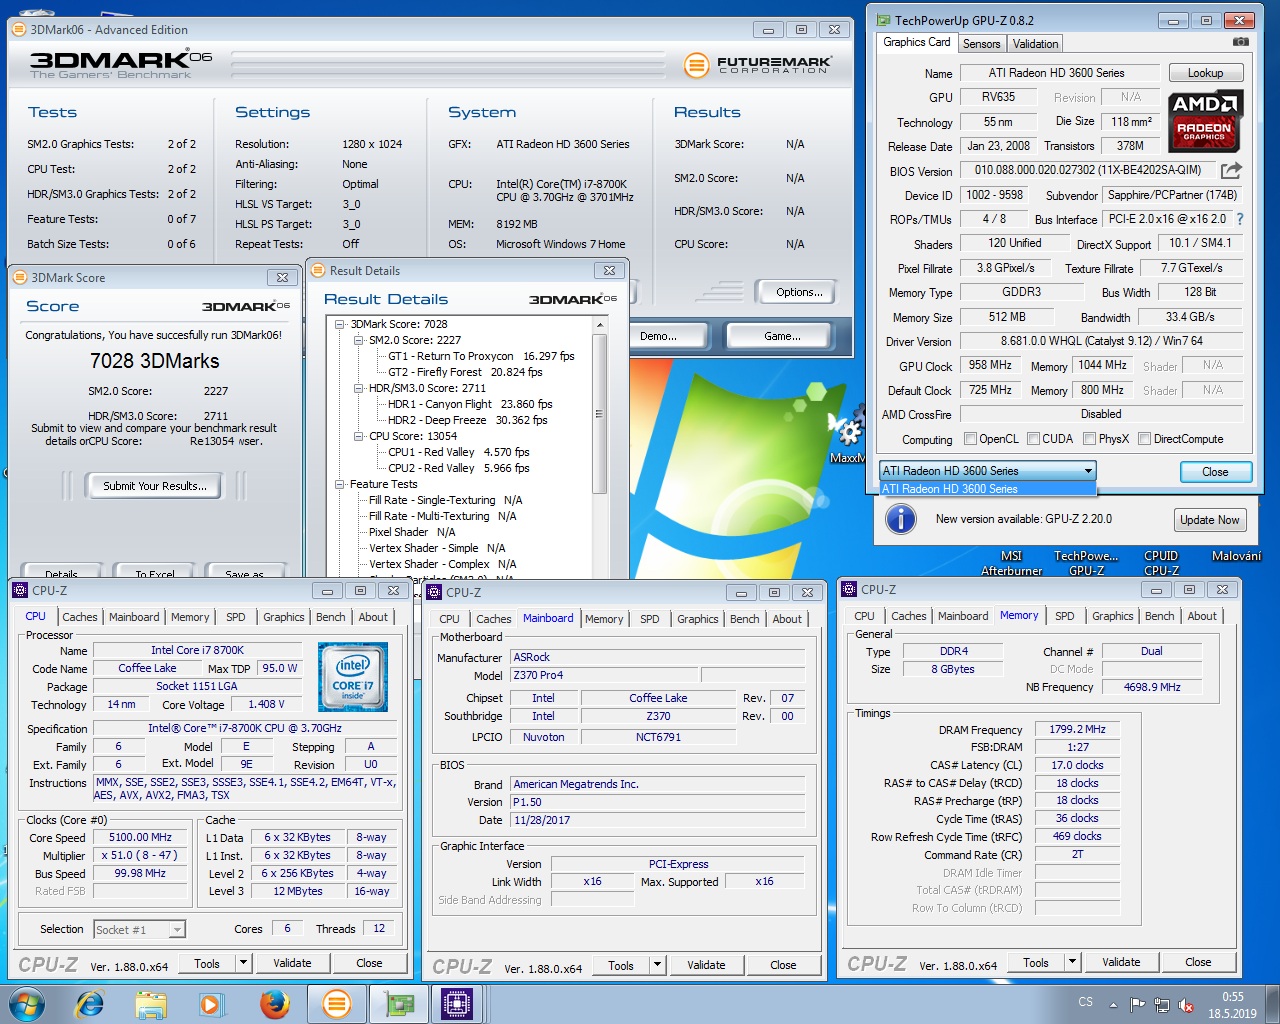Open MSI Afterburner desktop shortcut

click(x=1012, y=563)
